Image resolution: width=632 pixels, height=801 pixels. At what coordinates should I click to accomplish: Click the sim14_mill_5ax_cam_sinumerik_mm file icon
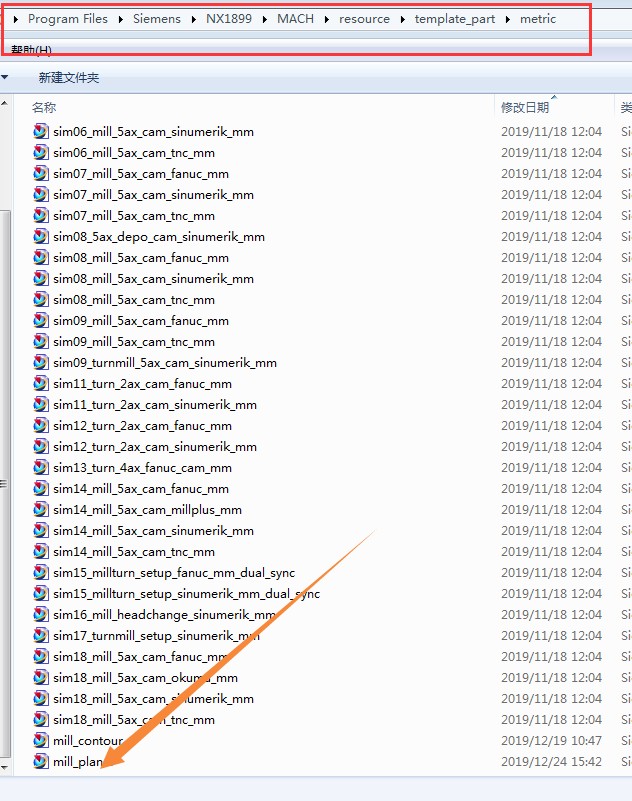(x=41, y=530)
